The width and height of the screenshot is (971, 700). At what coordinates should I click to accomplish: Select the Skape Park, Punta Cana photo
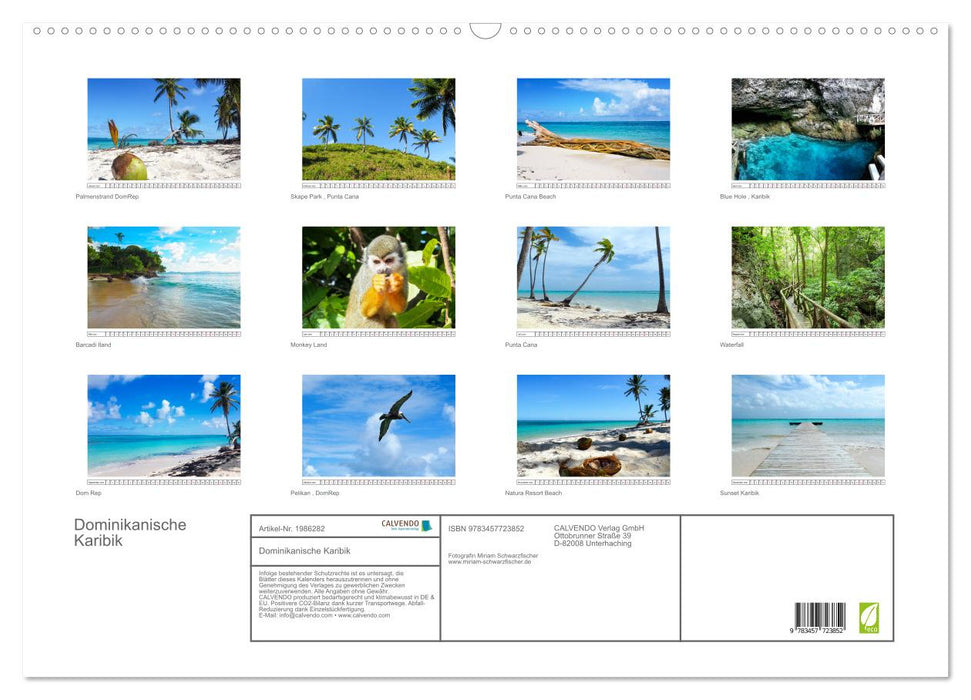click(378, 129)
